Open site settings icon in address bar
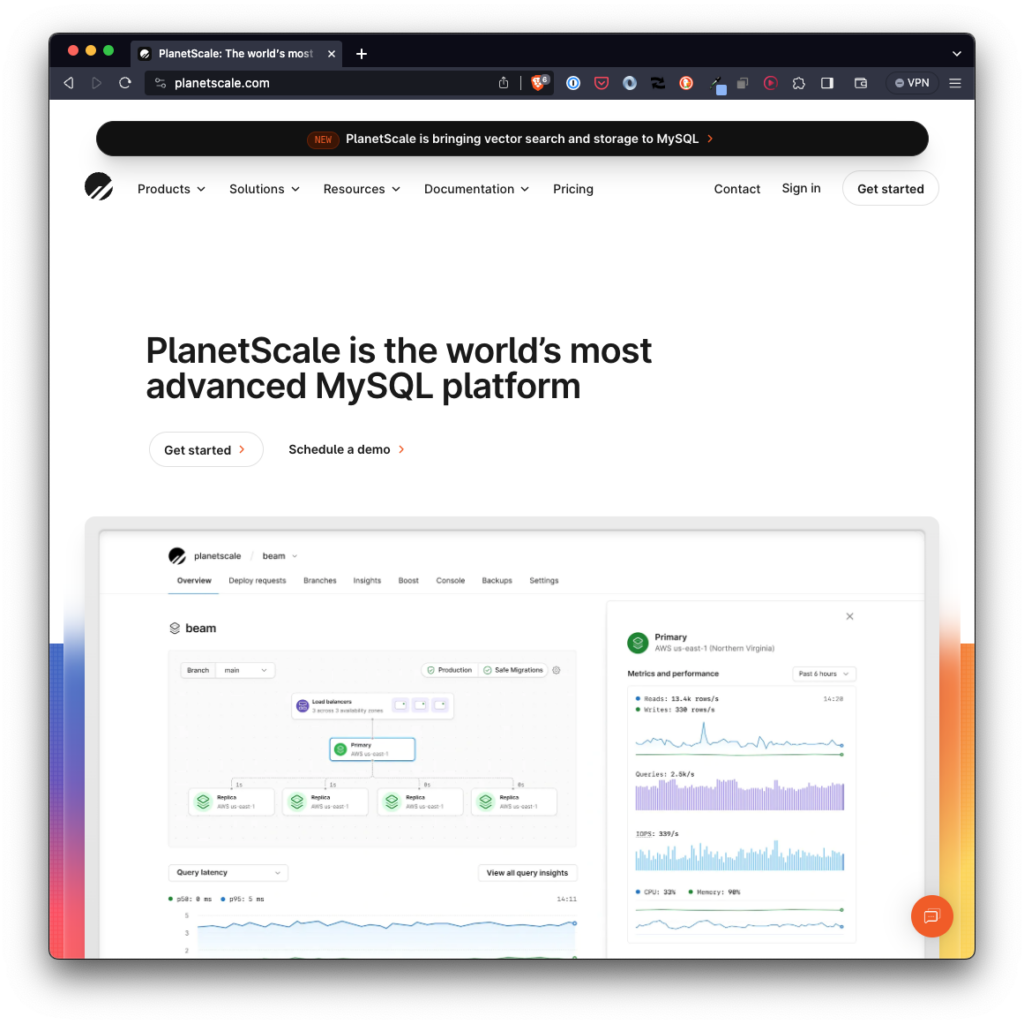Viewport: 1024px width, 1024px height. point(160,83)
